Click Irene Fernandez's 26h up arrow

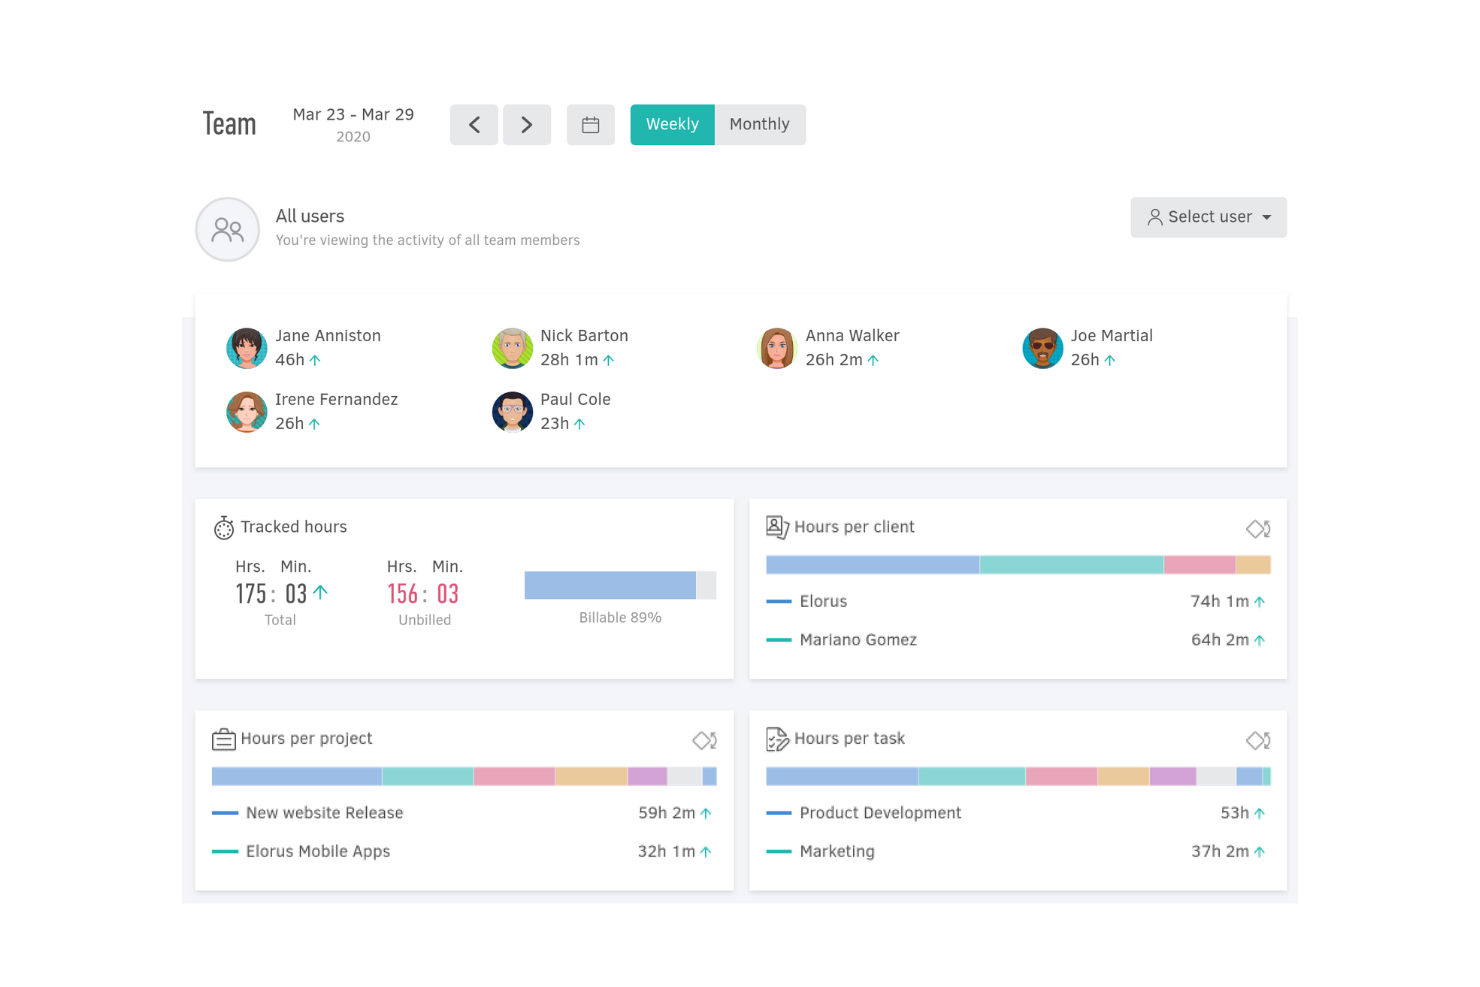314,424
